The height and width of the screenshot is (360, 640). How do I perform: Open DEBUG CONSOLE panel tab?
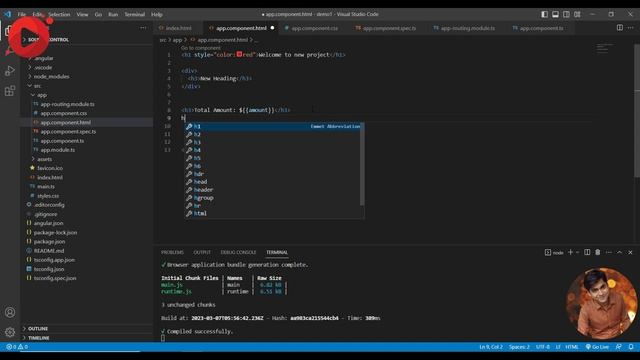pos(238,252)
